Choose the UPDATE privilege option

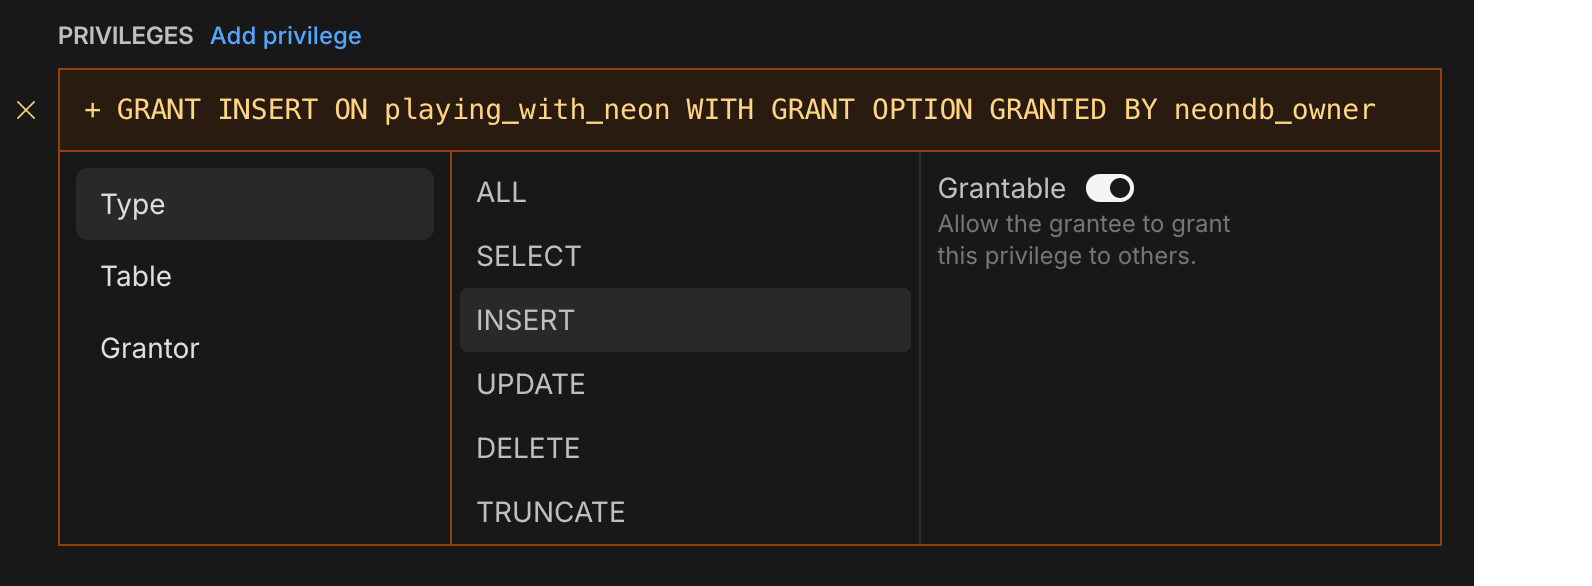(x=531, y=383)
